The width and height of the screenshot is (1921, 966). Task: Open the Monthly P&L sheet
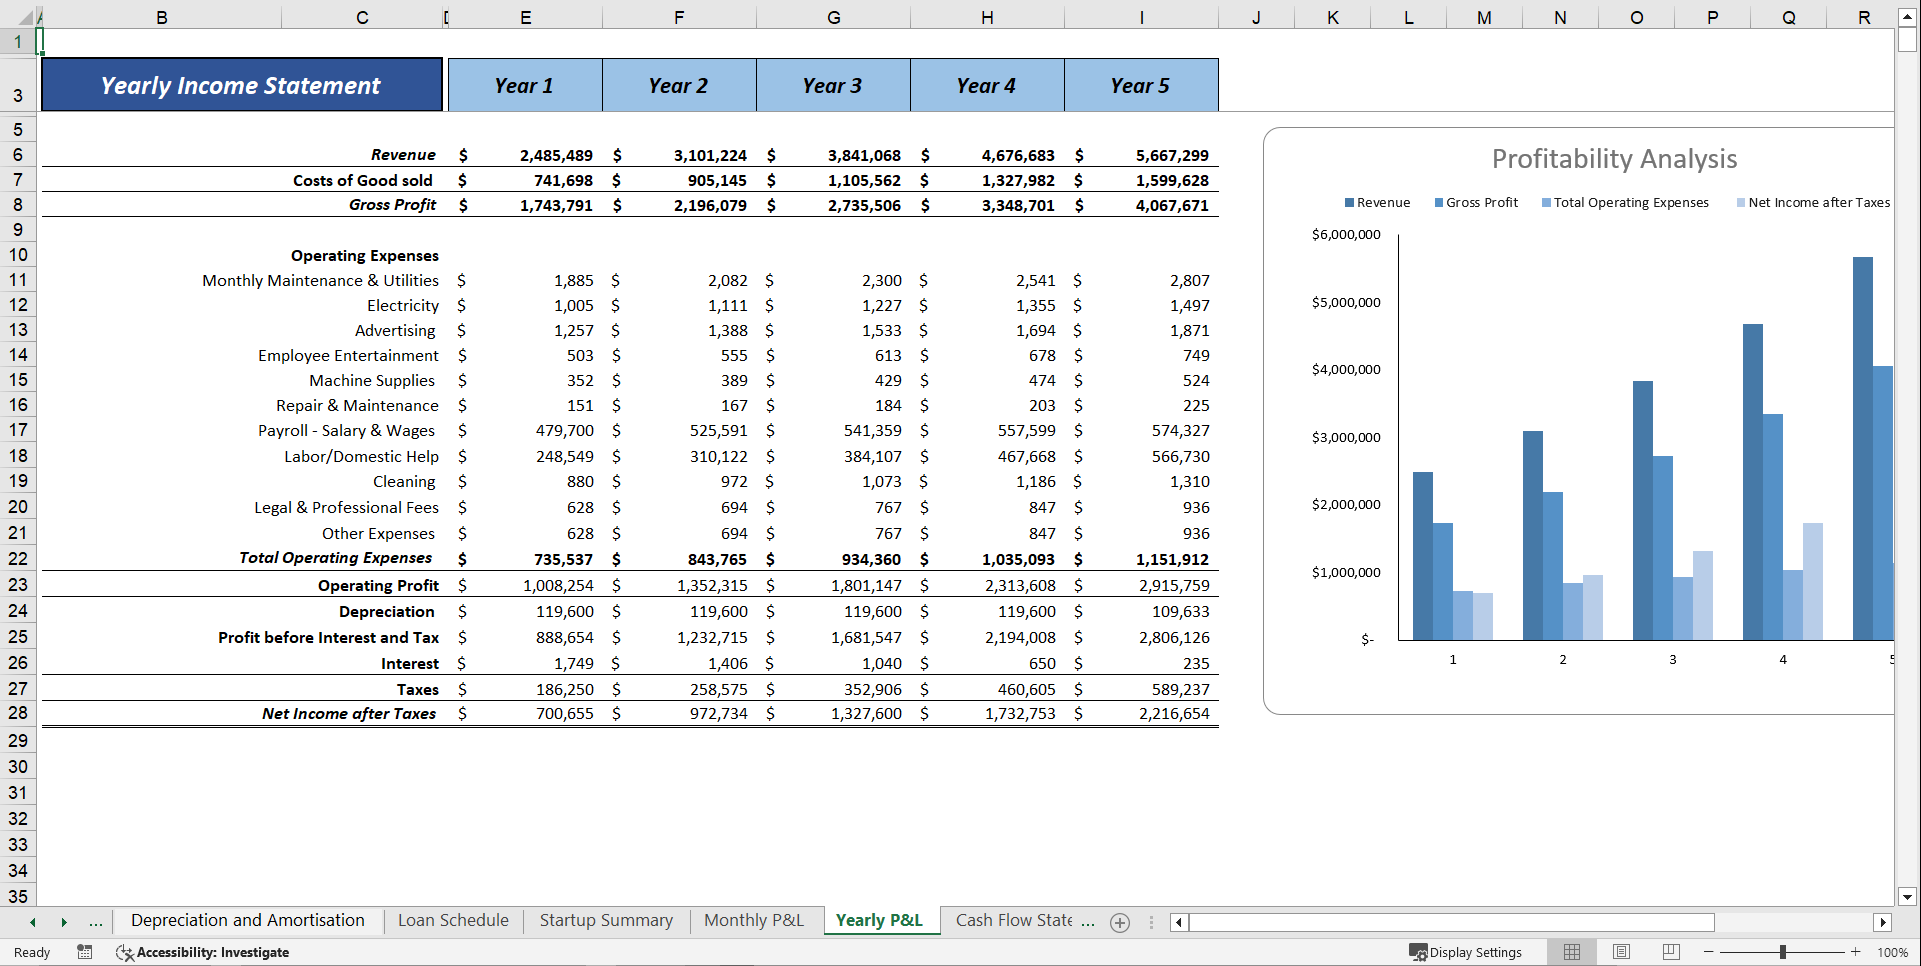click(x=754, y=920)
